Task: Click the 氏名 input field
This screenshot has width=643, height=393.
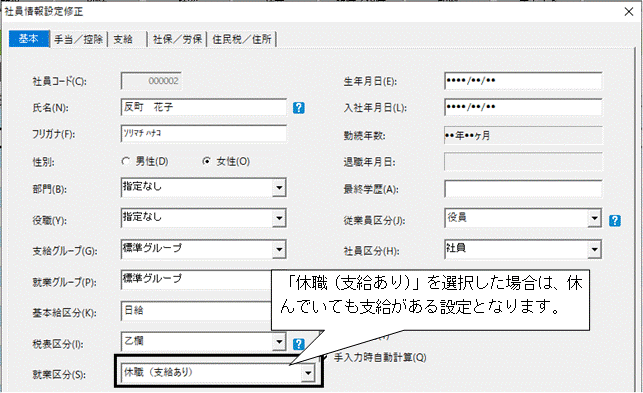Action: pyautogui.click(x=204, y=107)
